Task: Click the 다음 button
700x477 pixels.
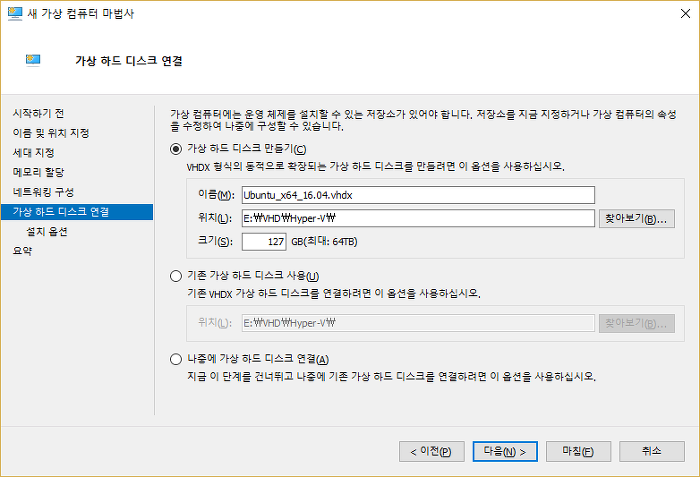Action: pos(505,452)
